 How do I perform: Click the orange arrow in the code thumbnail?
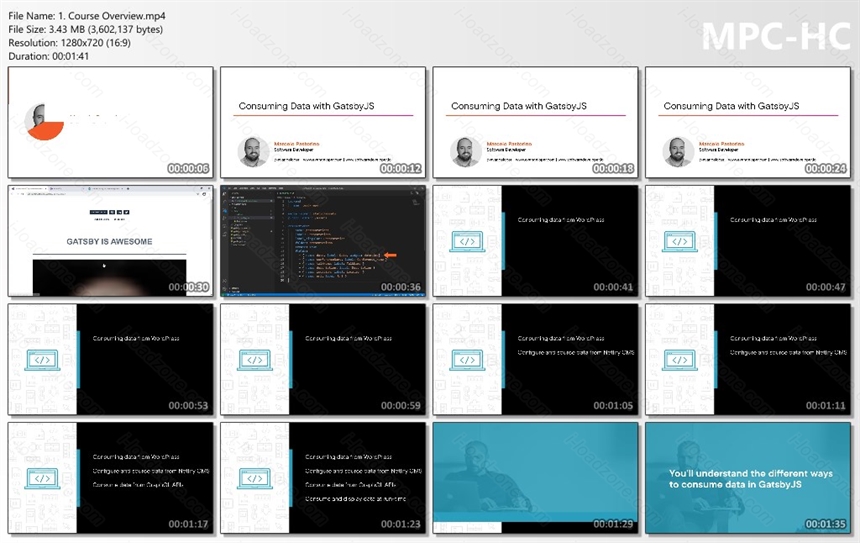(390, 255)
